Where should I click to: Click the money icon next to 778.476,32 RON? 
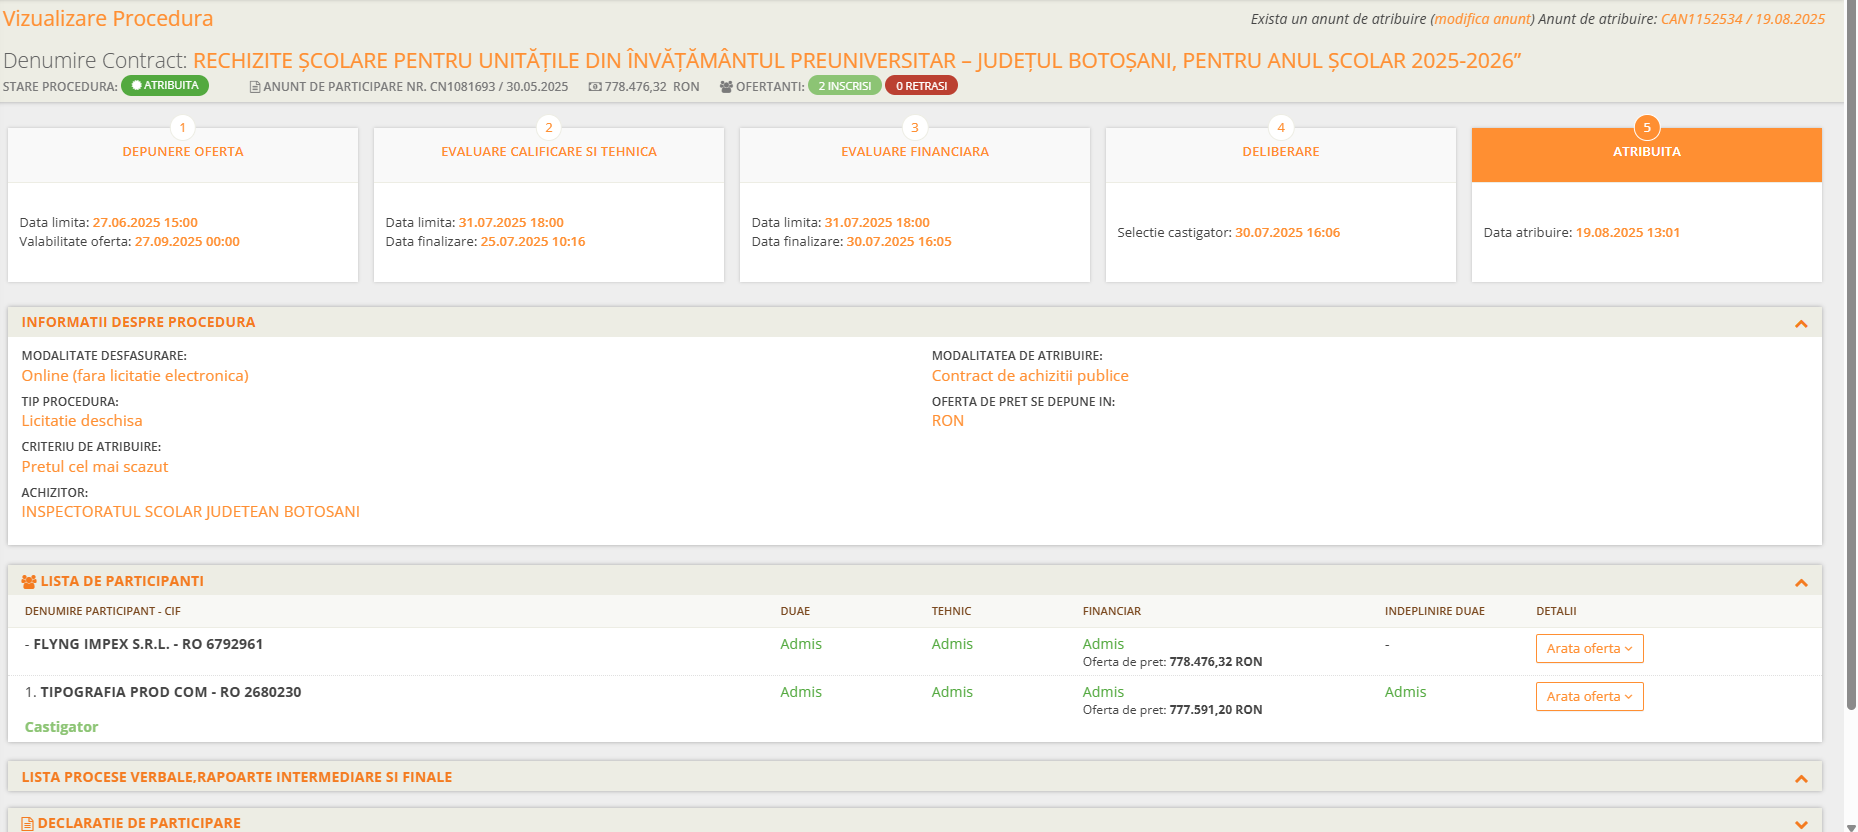[595, 87]
